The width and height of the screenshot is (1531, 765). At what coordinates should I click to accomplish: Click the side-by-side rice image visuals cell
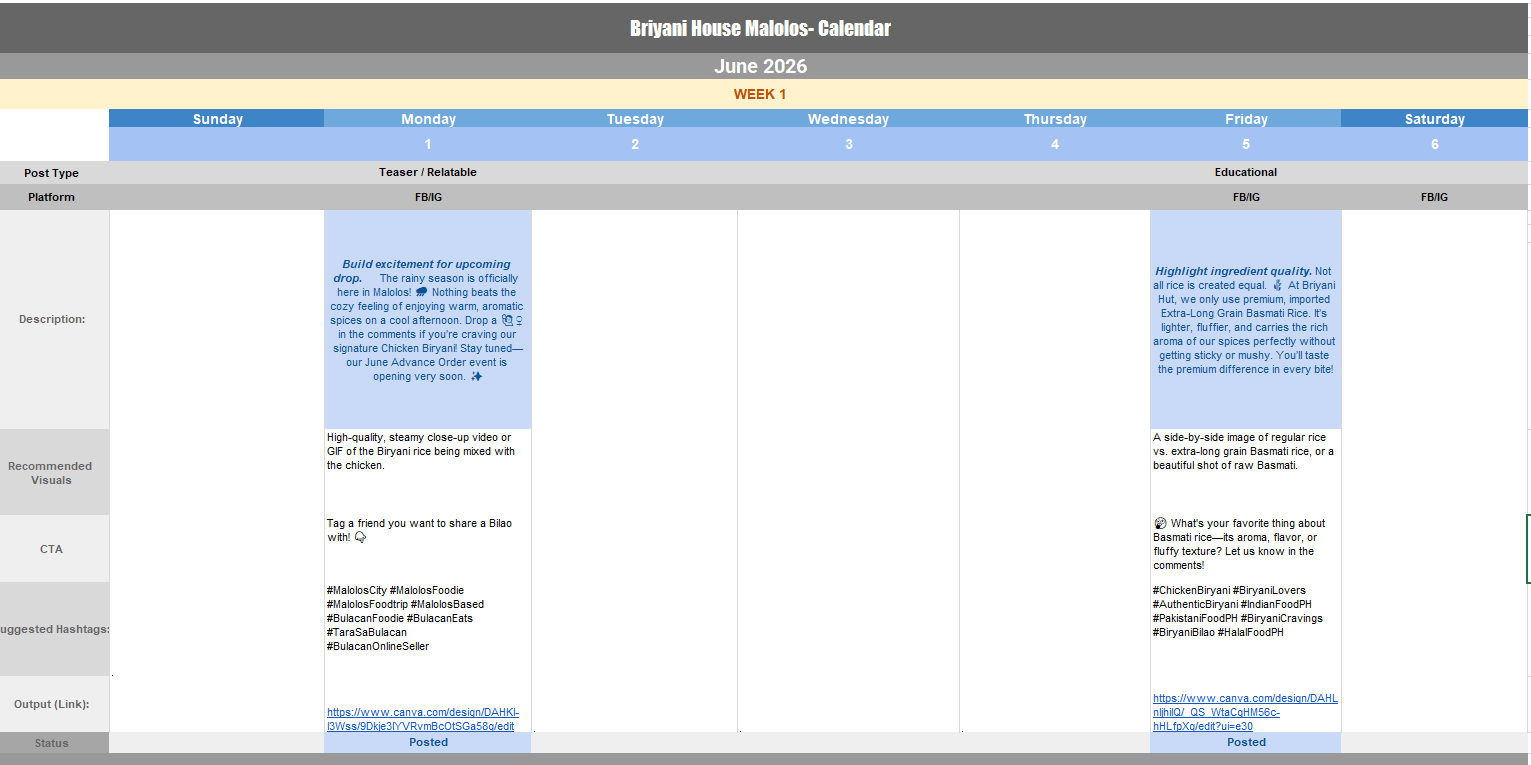click(1246, 472)
